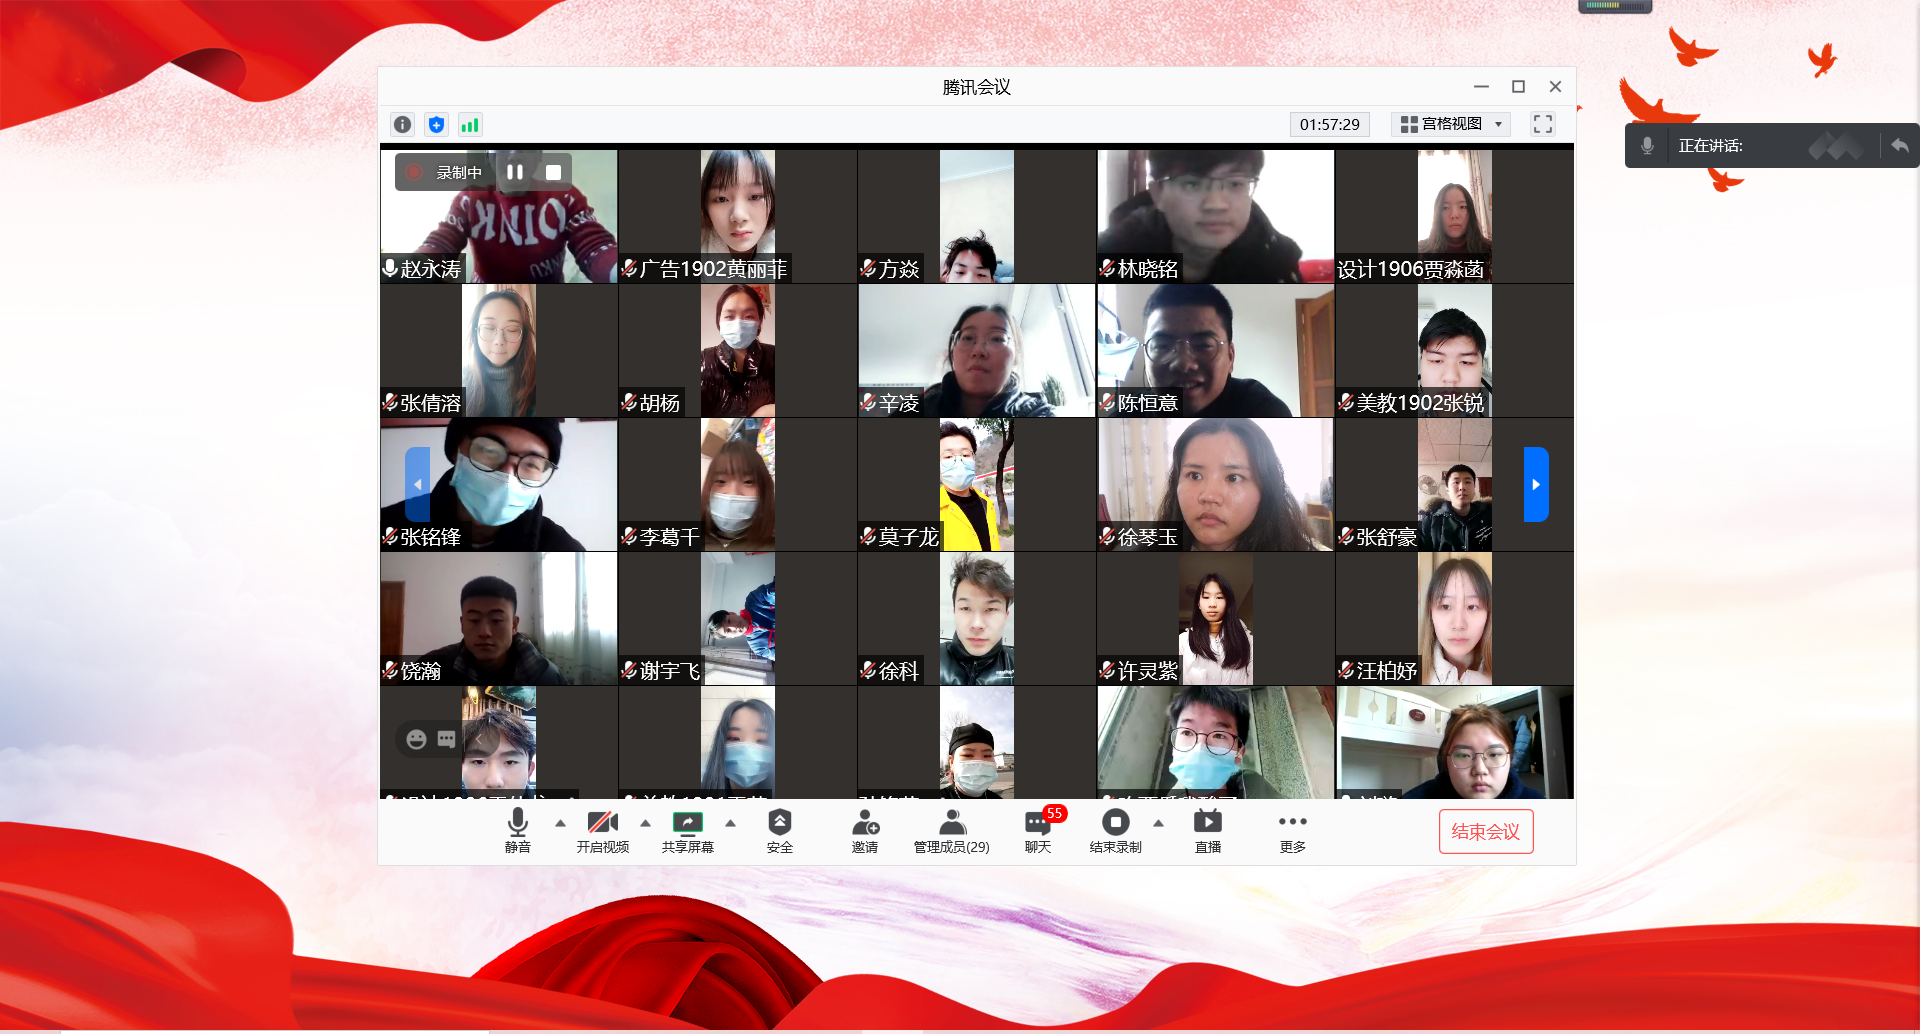The height and width of the screenshot is (1034, 1920).
Task: Check the green network signal icon
Action: [x=470, y=125]
